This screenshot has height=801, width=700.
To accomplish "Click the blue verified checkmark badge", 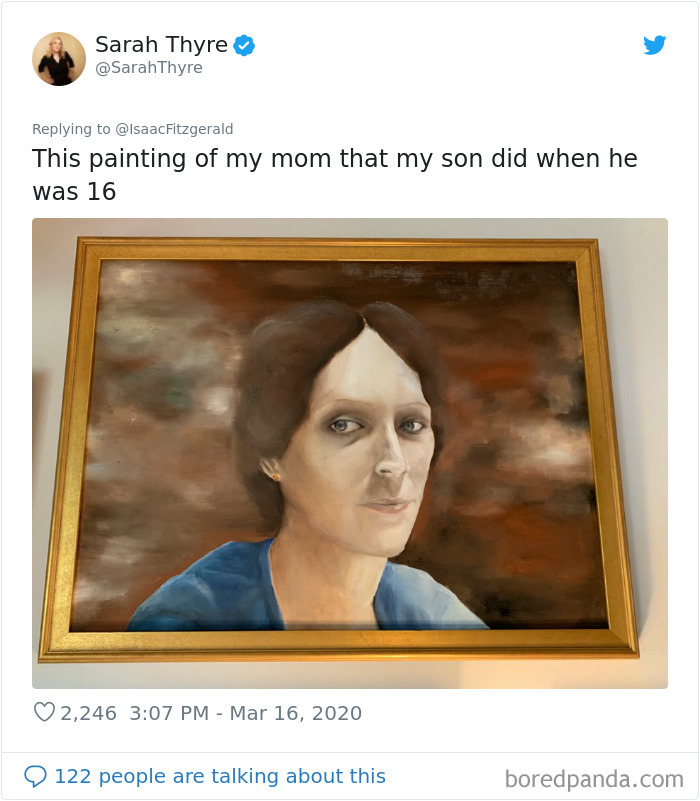I will tap(244, 45).
